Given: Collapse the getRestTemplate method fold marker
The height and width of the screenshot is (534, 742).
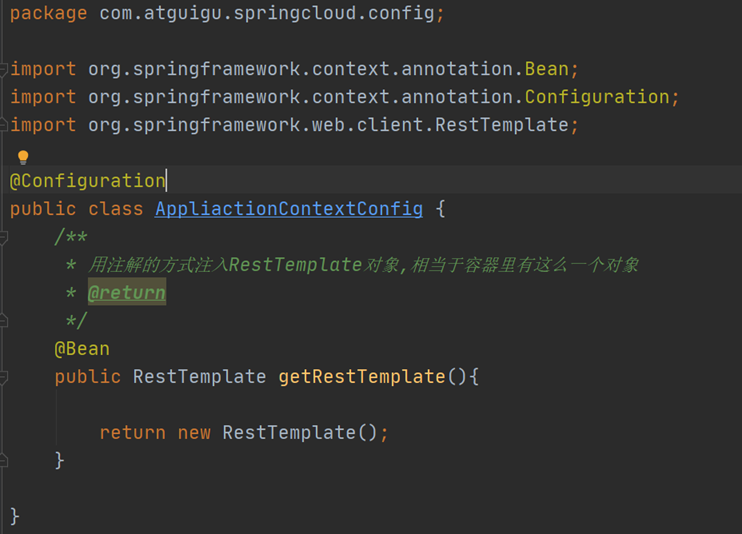Looking at the screenshot, I should pyautogui.click(x=3, y=377).
